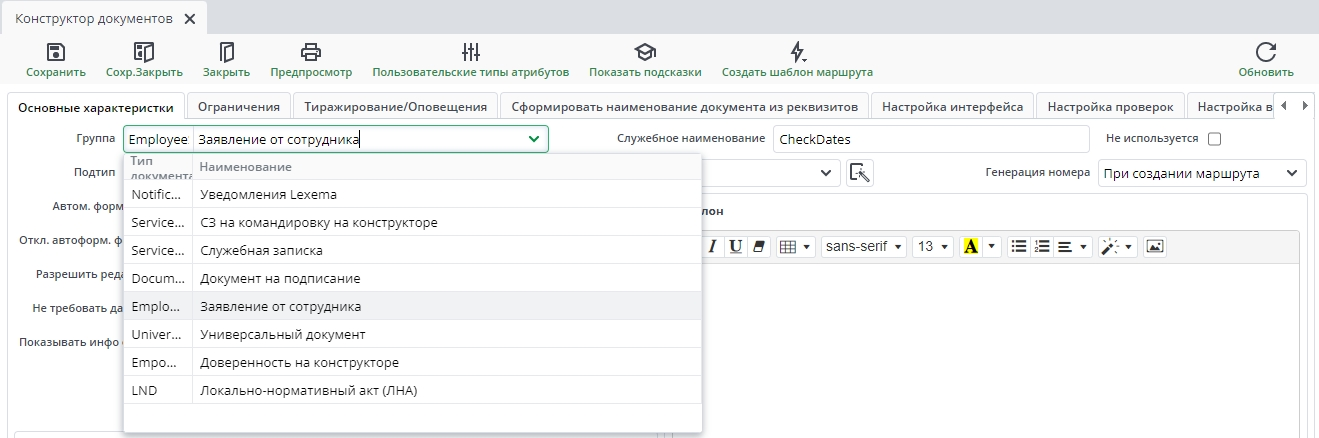Refresh using the Обновить icon
Viewport: 1319px width, 438px height.
[x=1265, y=53]
